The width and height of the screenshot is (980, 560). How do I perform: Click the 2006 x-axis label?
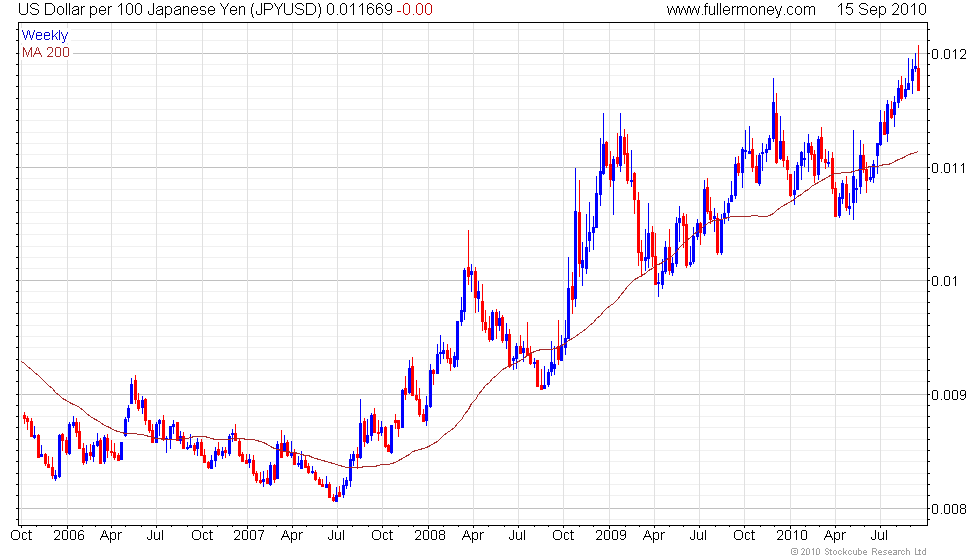[x=69, y=536]
